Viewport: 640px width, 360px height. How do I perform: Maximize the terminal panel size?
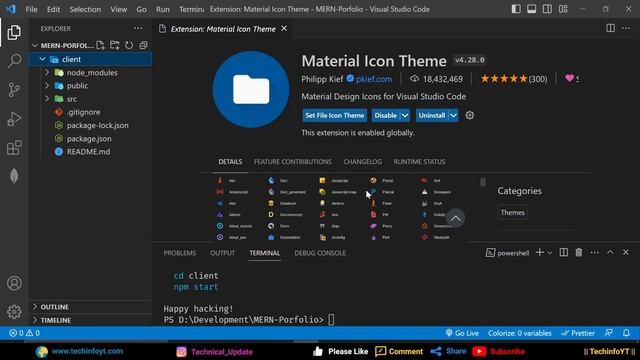click(x=610, y=253)
